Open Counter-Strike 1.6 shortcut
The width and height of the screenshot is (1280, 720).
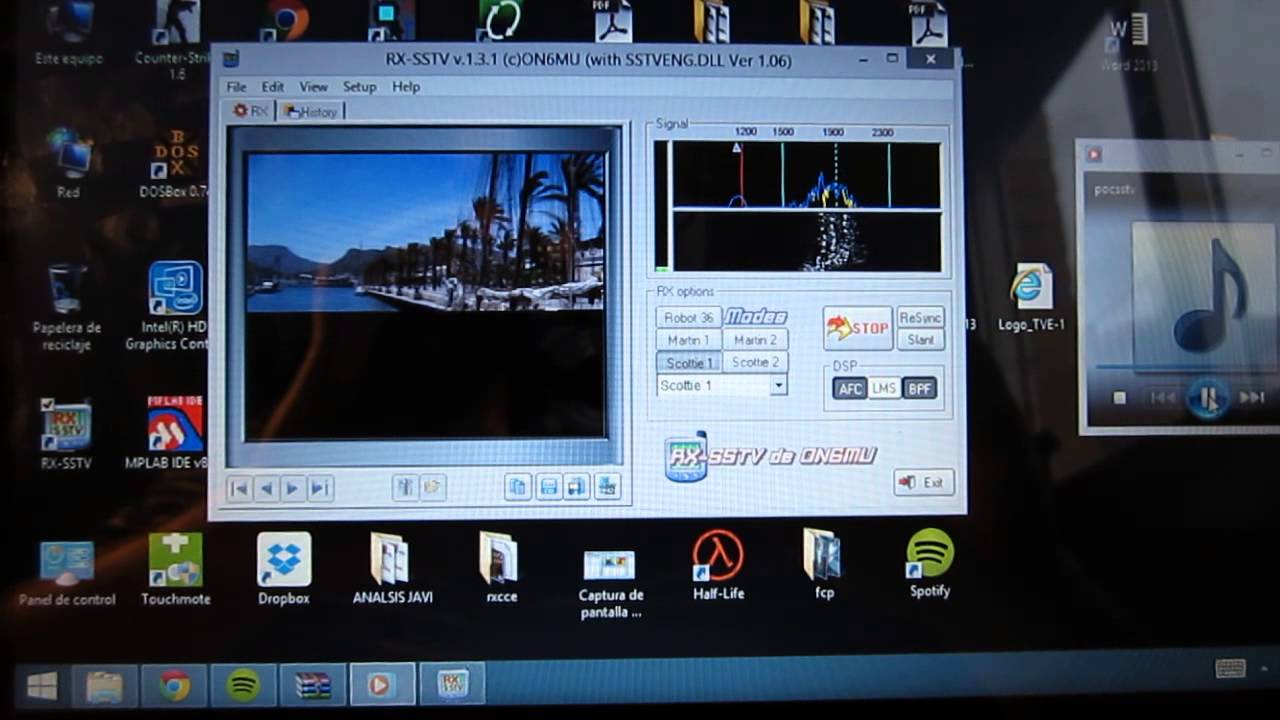click(176, 40)
